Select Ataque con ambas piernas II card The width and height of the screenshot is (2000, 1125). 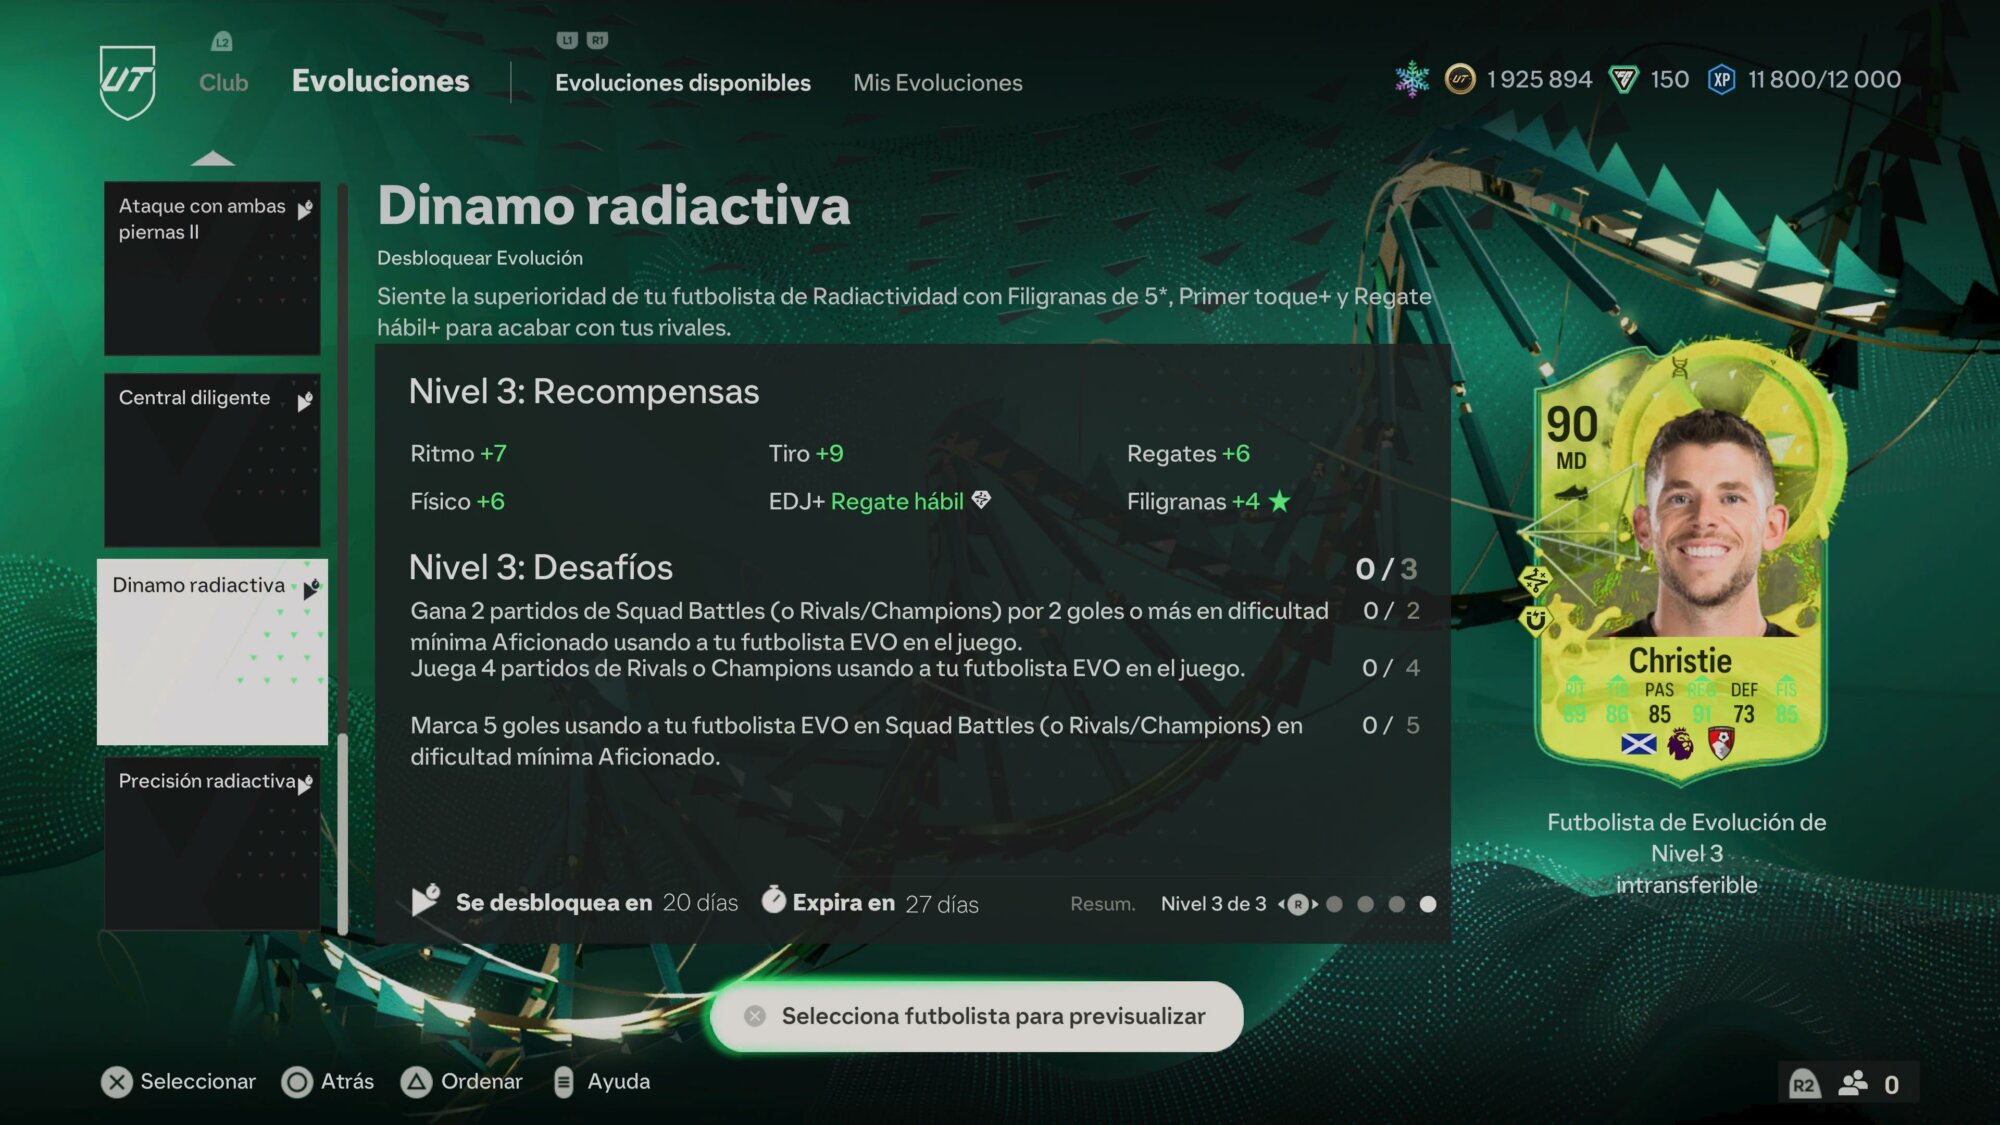[212, 268]
